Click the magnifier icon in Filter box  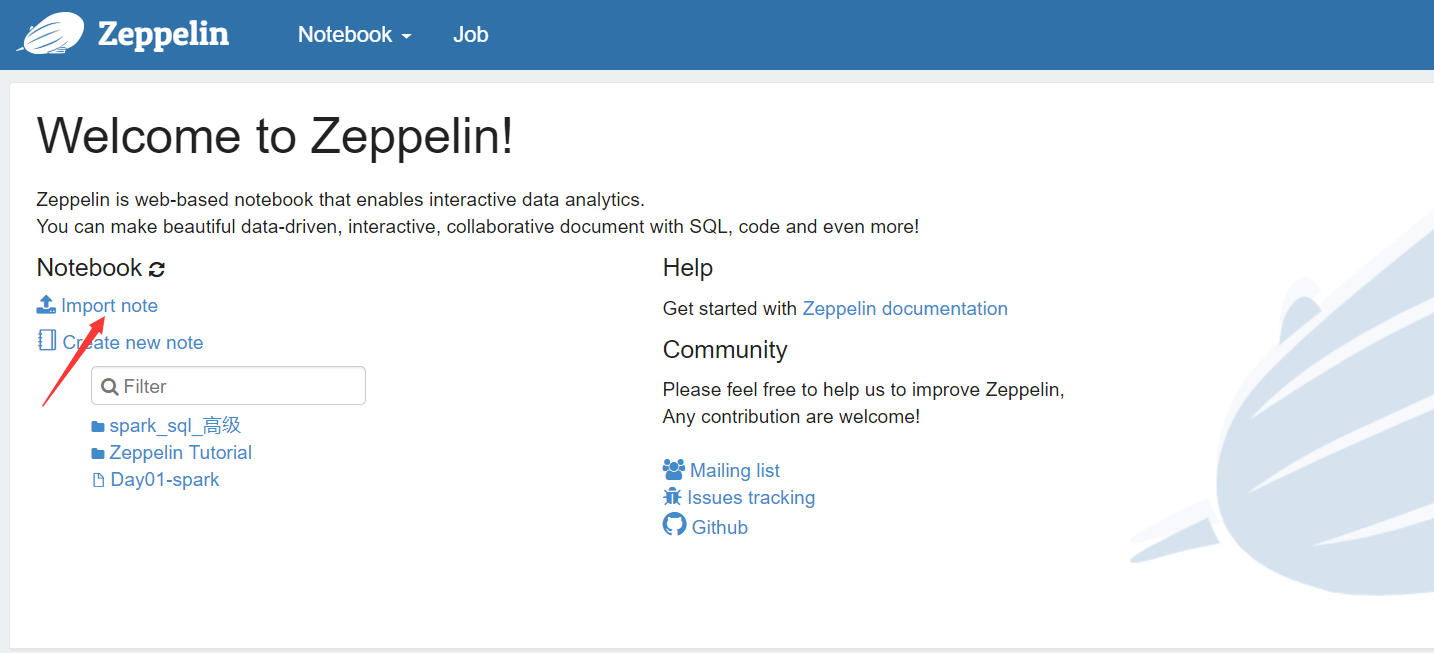110,387
